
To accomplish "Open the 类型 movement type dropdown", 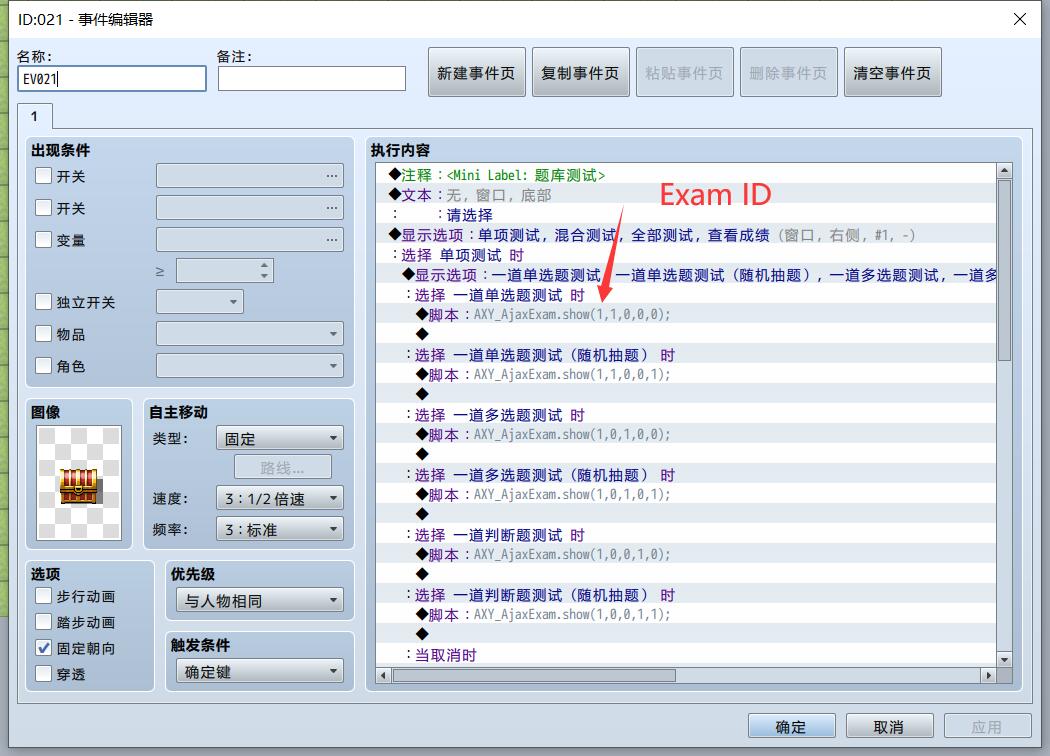I will (280, 439).
